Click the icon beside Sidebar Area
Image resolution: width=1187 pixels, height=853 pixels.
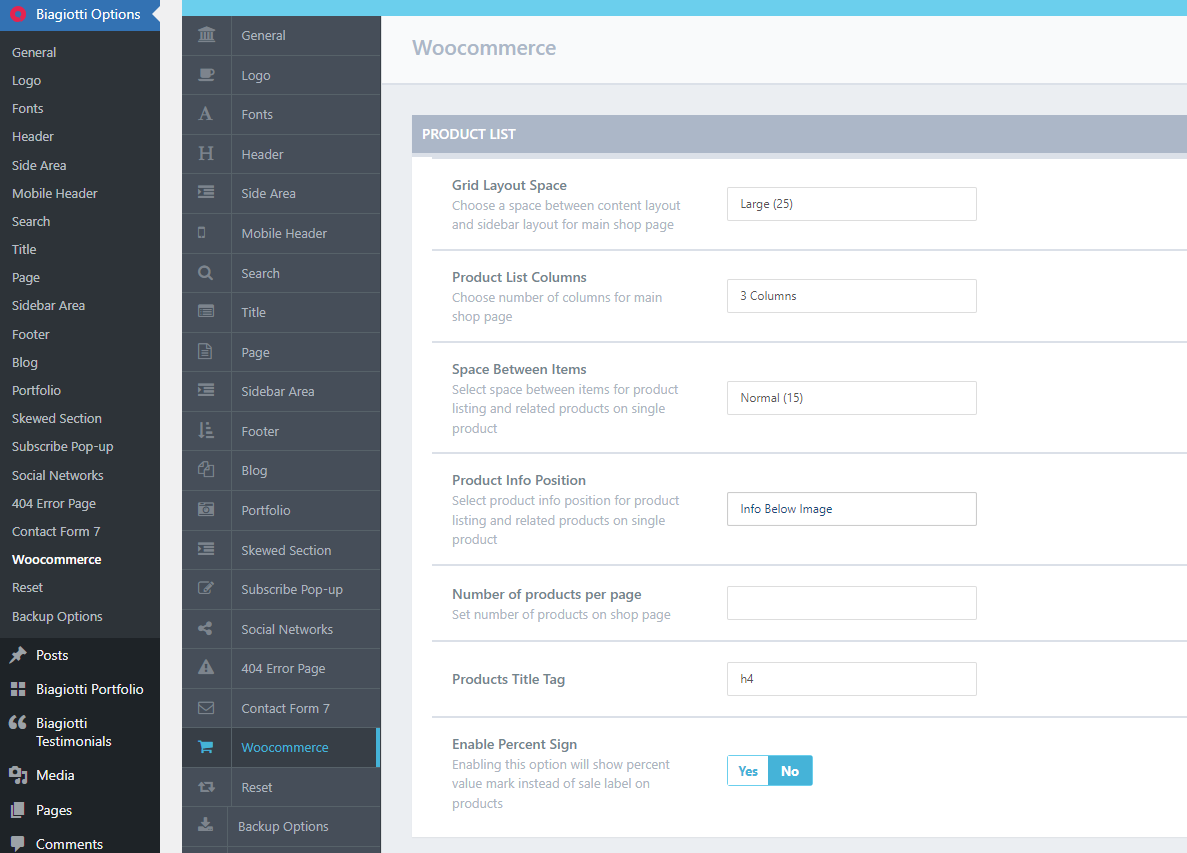(206, 390)
